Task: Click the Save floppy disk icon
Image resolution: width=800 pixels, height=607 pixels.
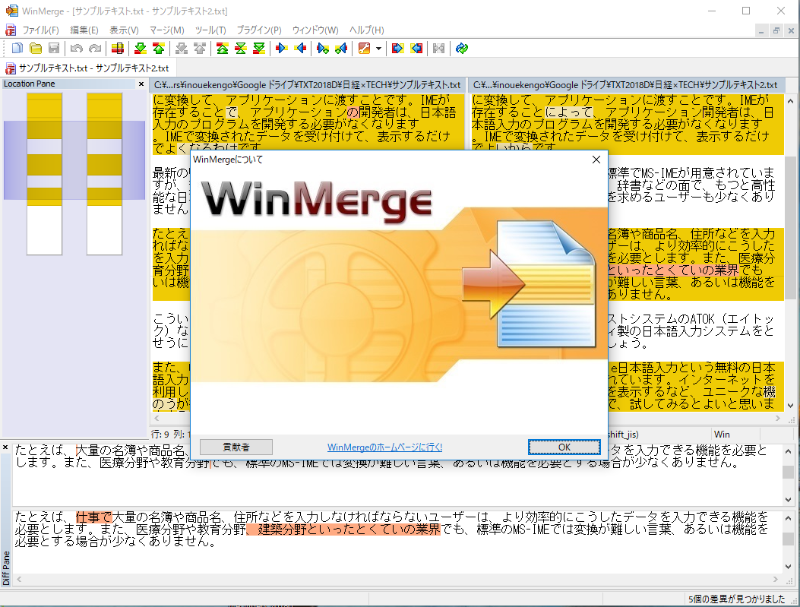Action: [51, 48]
